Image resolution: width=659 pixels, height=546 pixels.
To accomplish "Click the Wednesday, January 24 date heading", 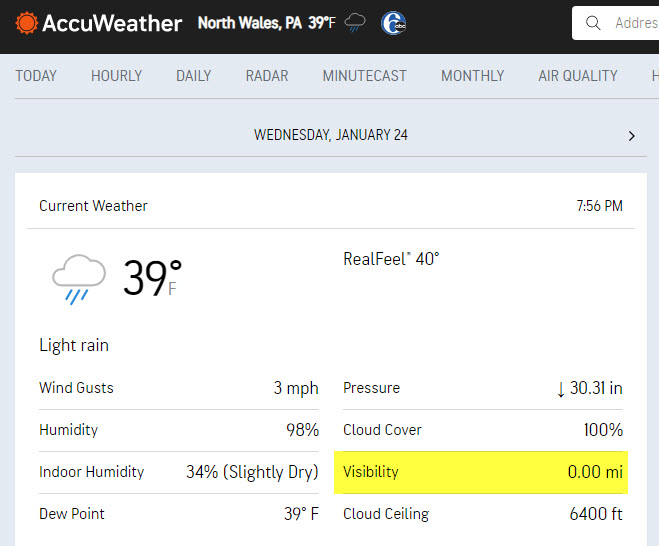I will [x=331, y=135].
